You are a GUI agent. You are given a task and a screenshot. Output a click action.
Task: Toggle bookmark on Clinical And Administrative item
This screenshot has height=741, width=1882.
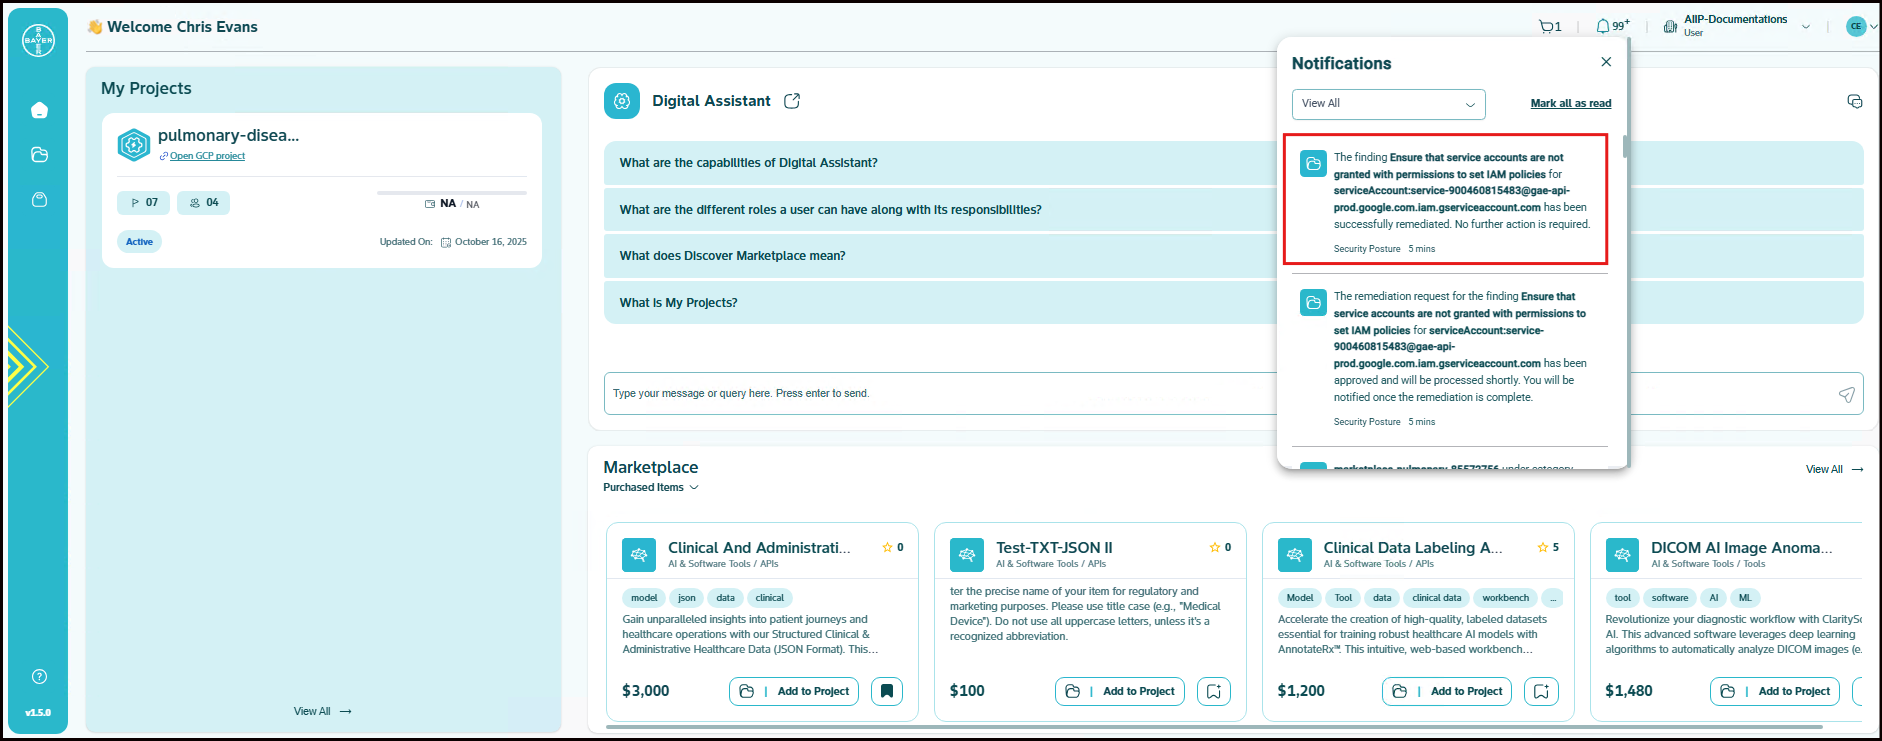pos(887,691)
